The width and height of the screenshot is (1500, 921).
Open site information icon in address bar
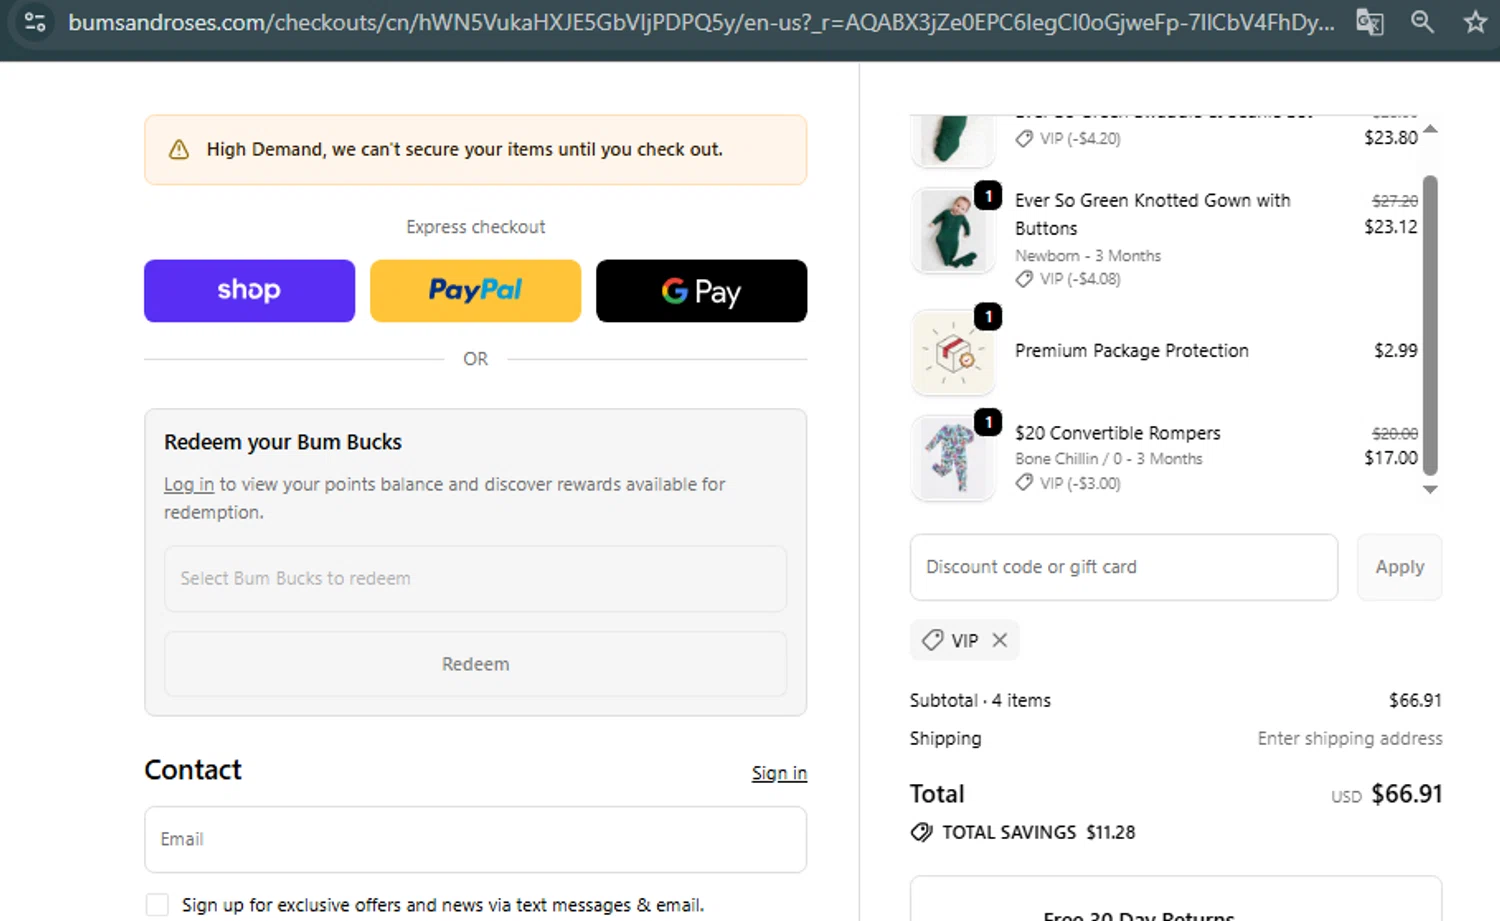click(35, 22)
